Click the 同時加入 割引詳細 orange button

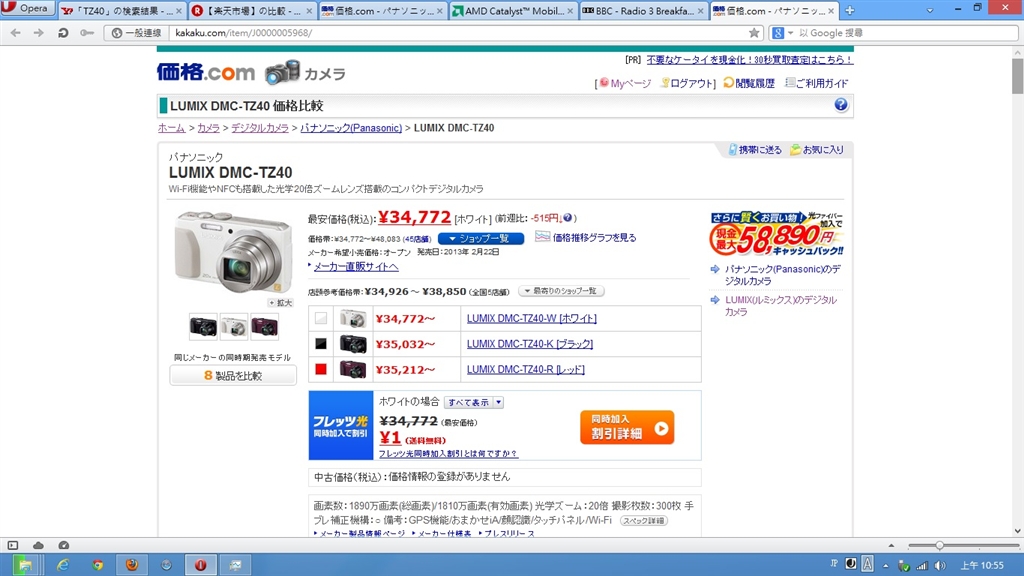point(627,427)
